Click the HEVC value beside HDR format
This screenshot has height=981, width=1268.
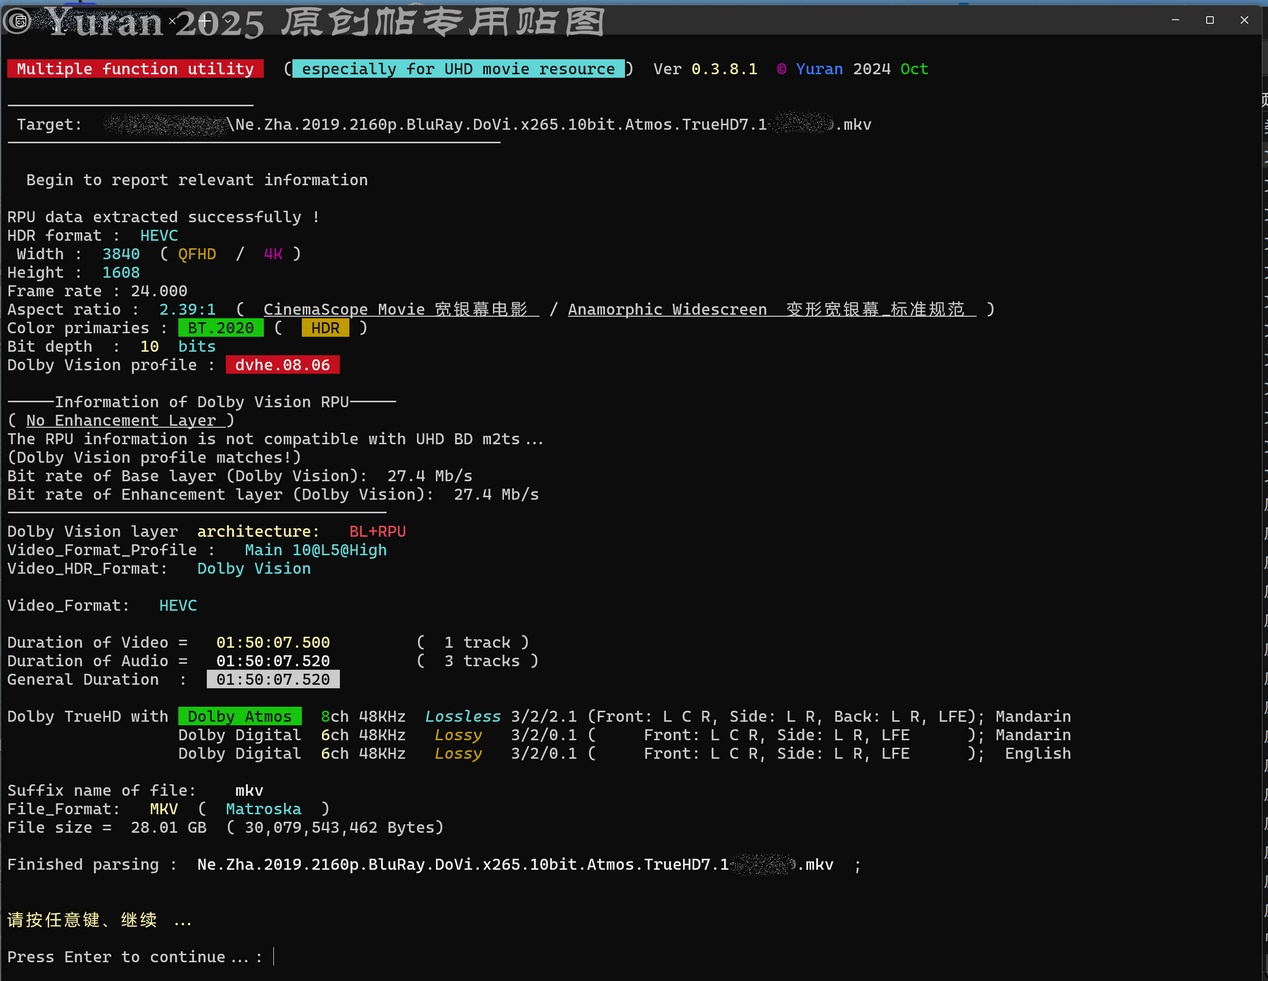(159, 236)
